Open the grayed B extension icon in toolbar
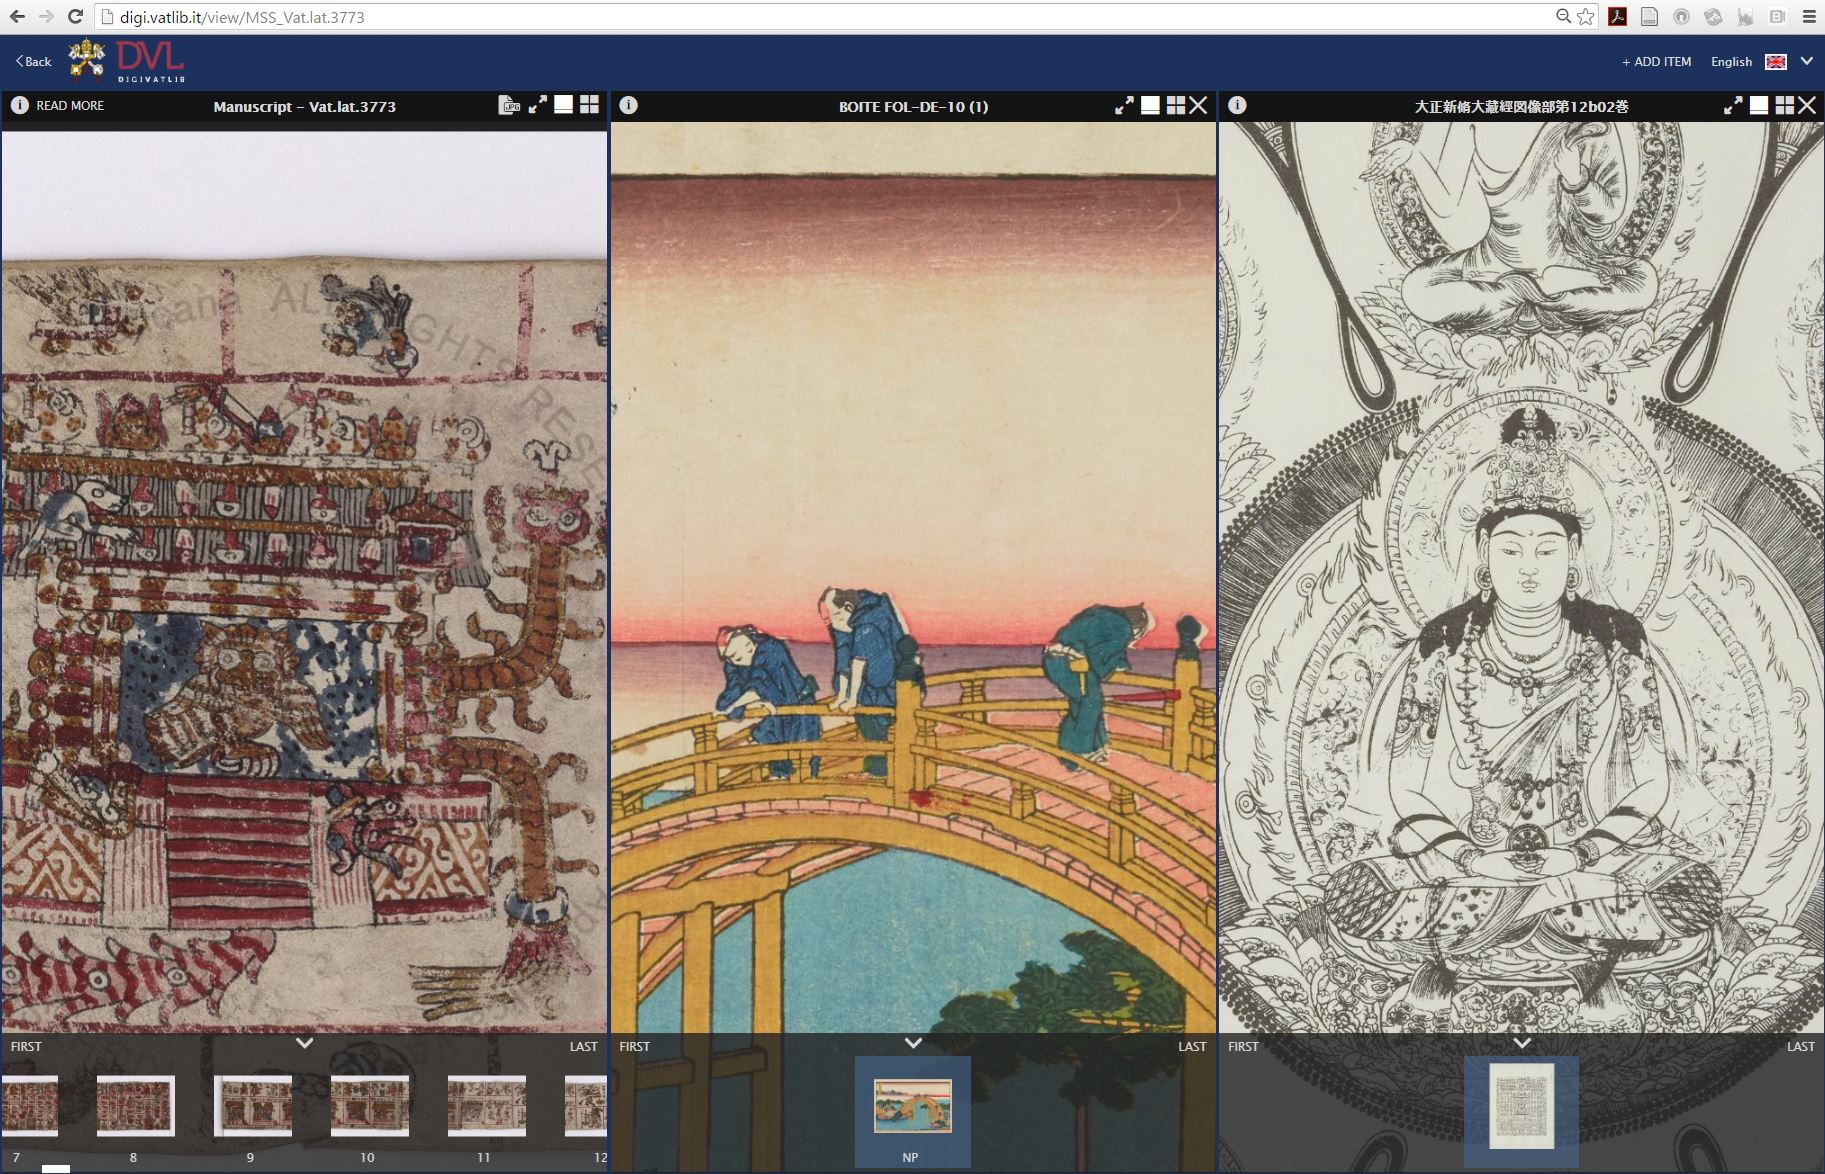1825x1174 pixels. [1777, 16]
